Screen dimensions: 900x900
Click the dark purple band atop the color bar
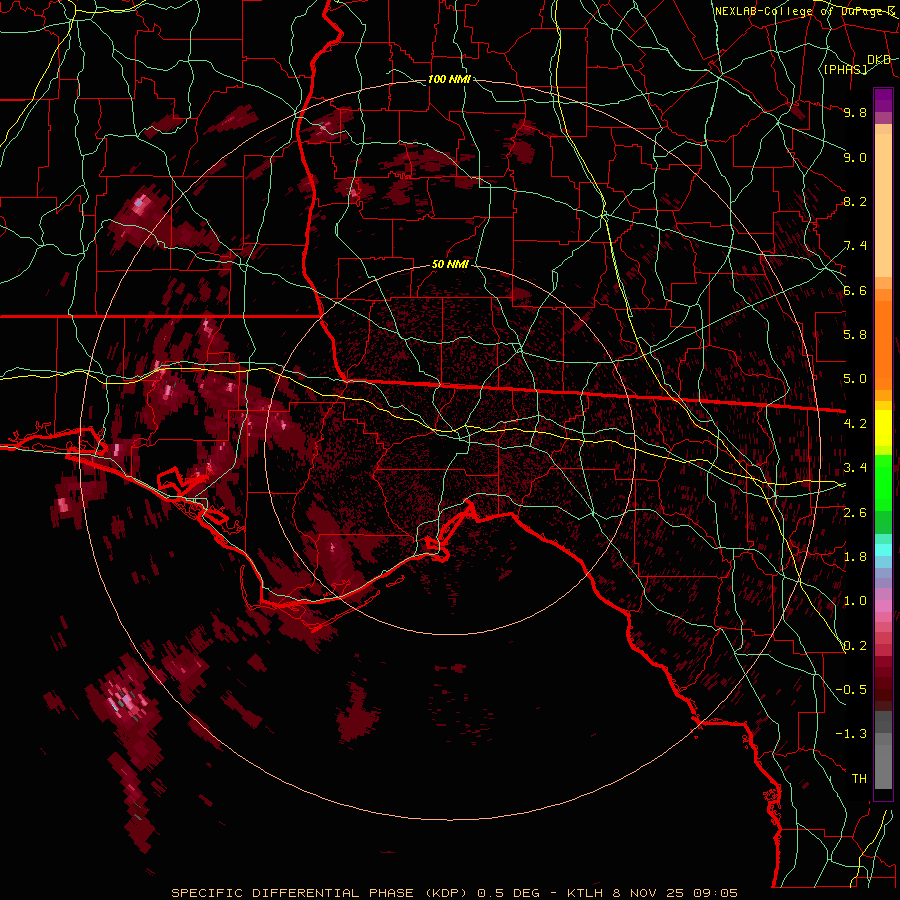coord(883,100)
